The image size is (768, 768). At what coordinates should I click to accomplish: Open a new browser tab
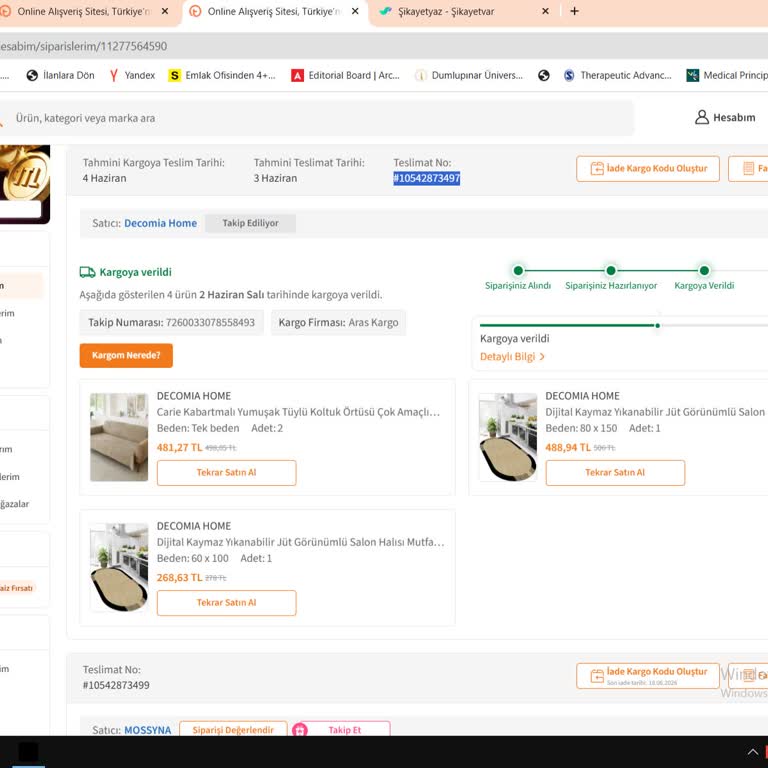[x=575, y=11]
